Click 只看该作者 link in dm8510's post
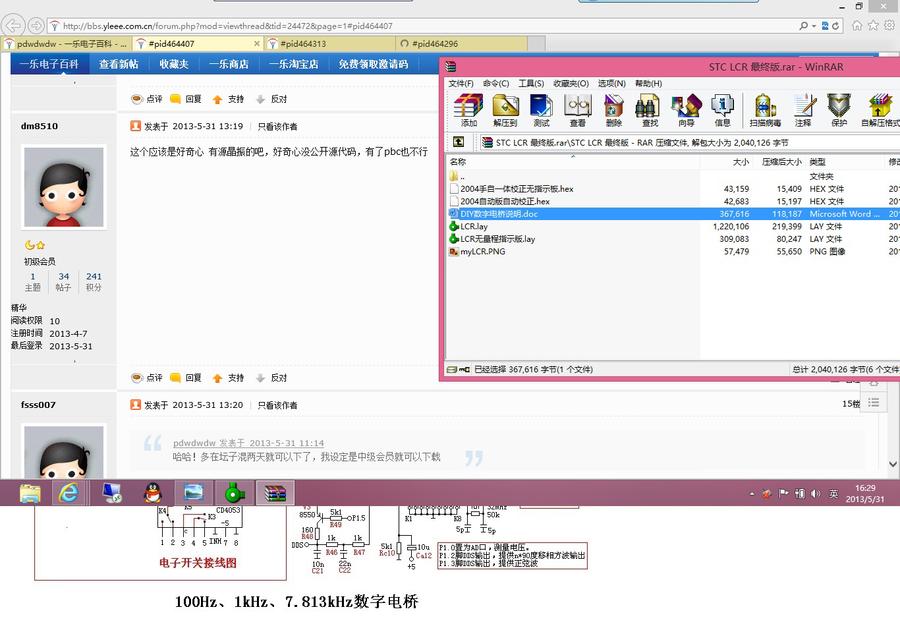The width and height of the screenshot is (900, 628). 277,127
